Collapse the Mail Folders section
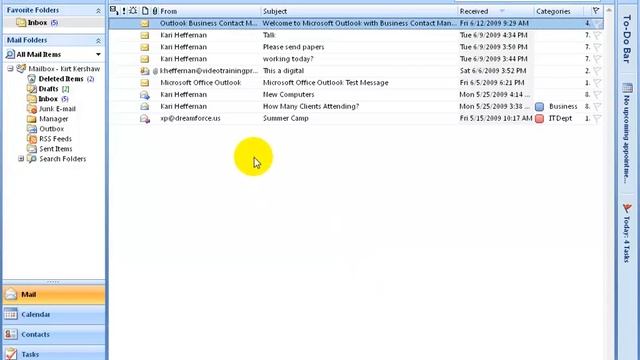 click(98, 40)
